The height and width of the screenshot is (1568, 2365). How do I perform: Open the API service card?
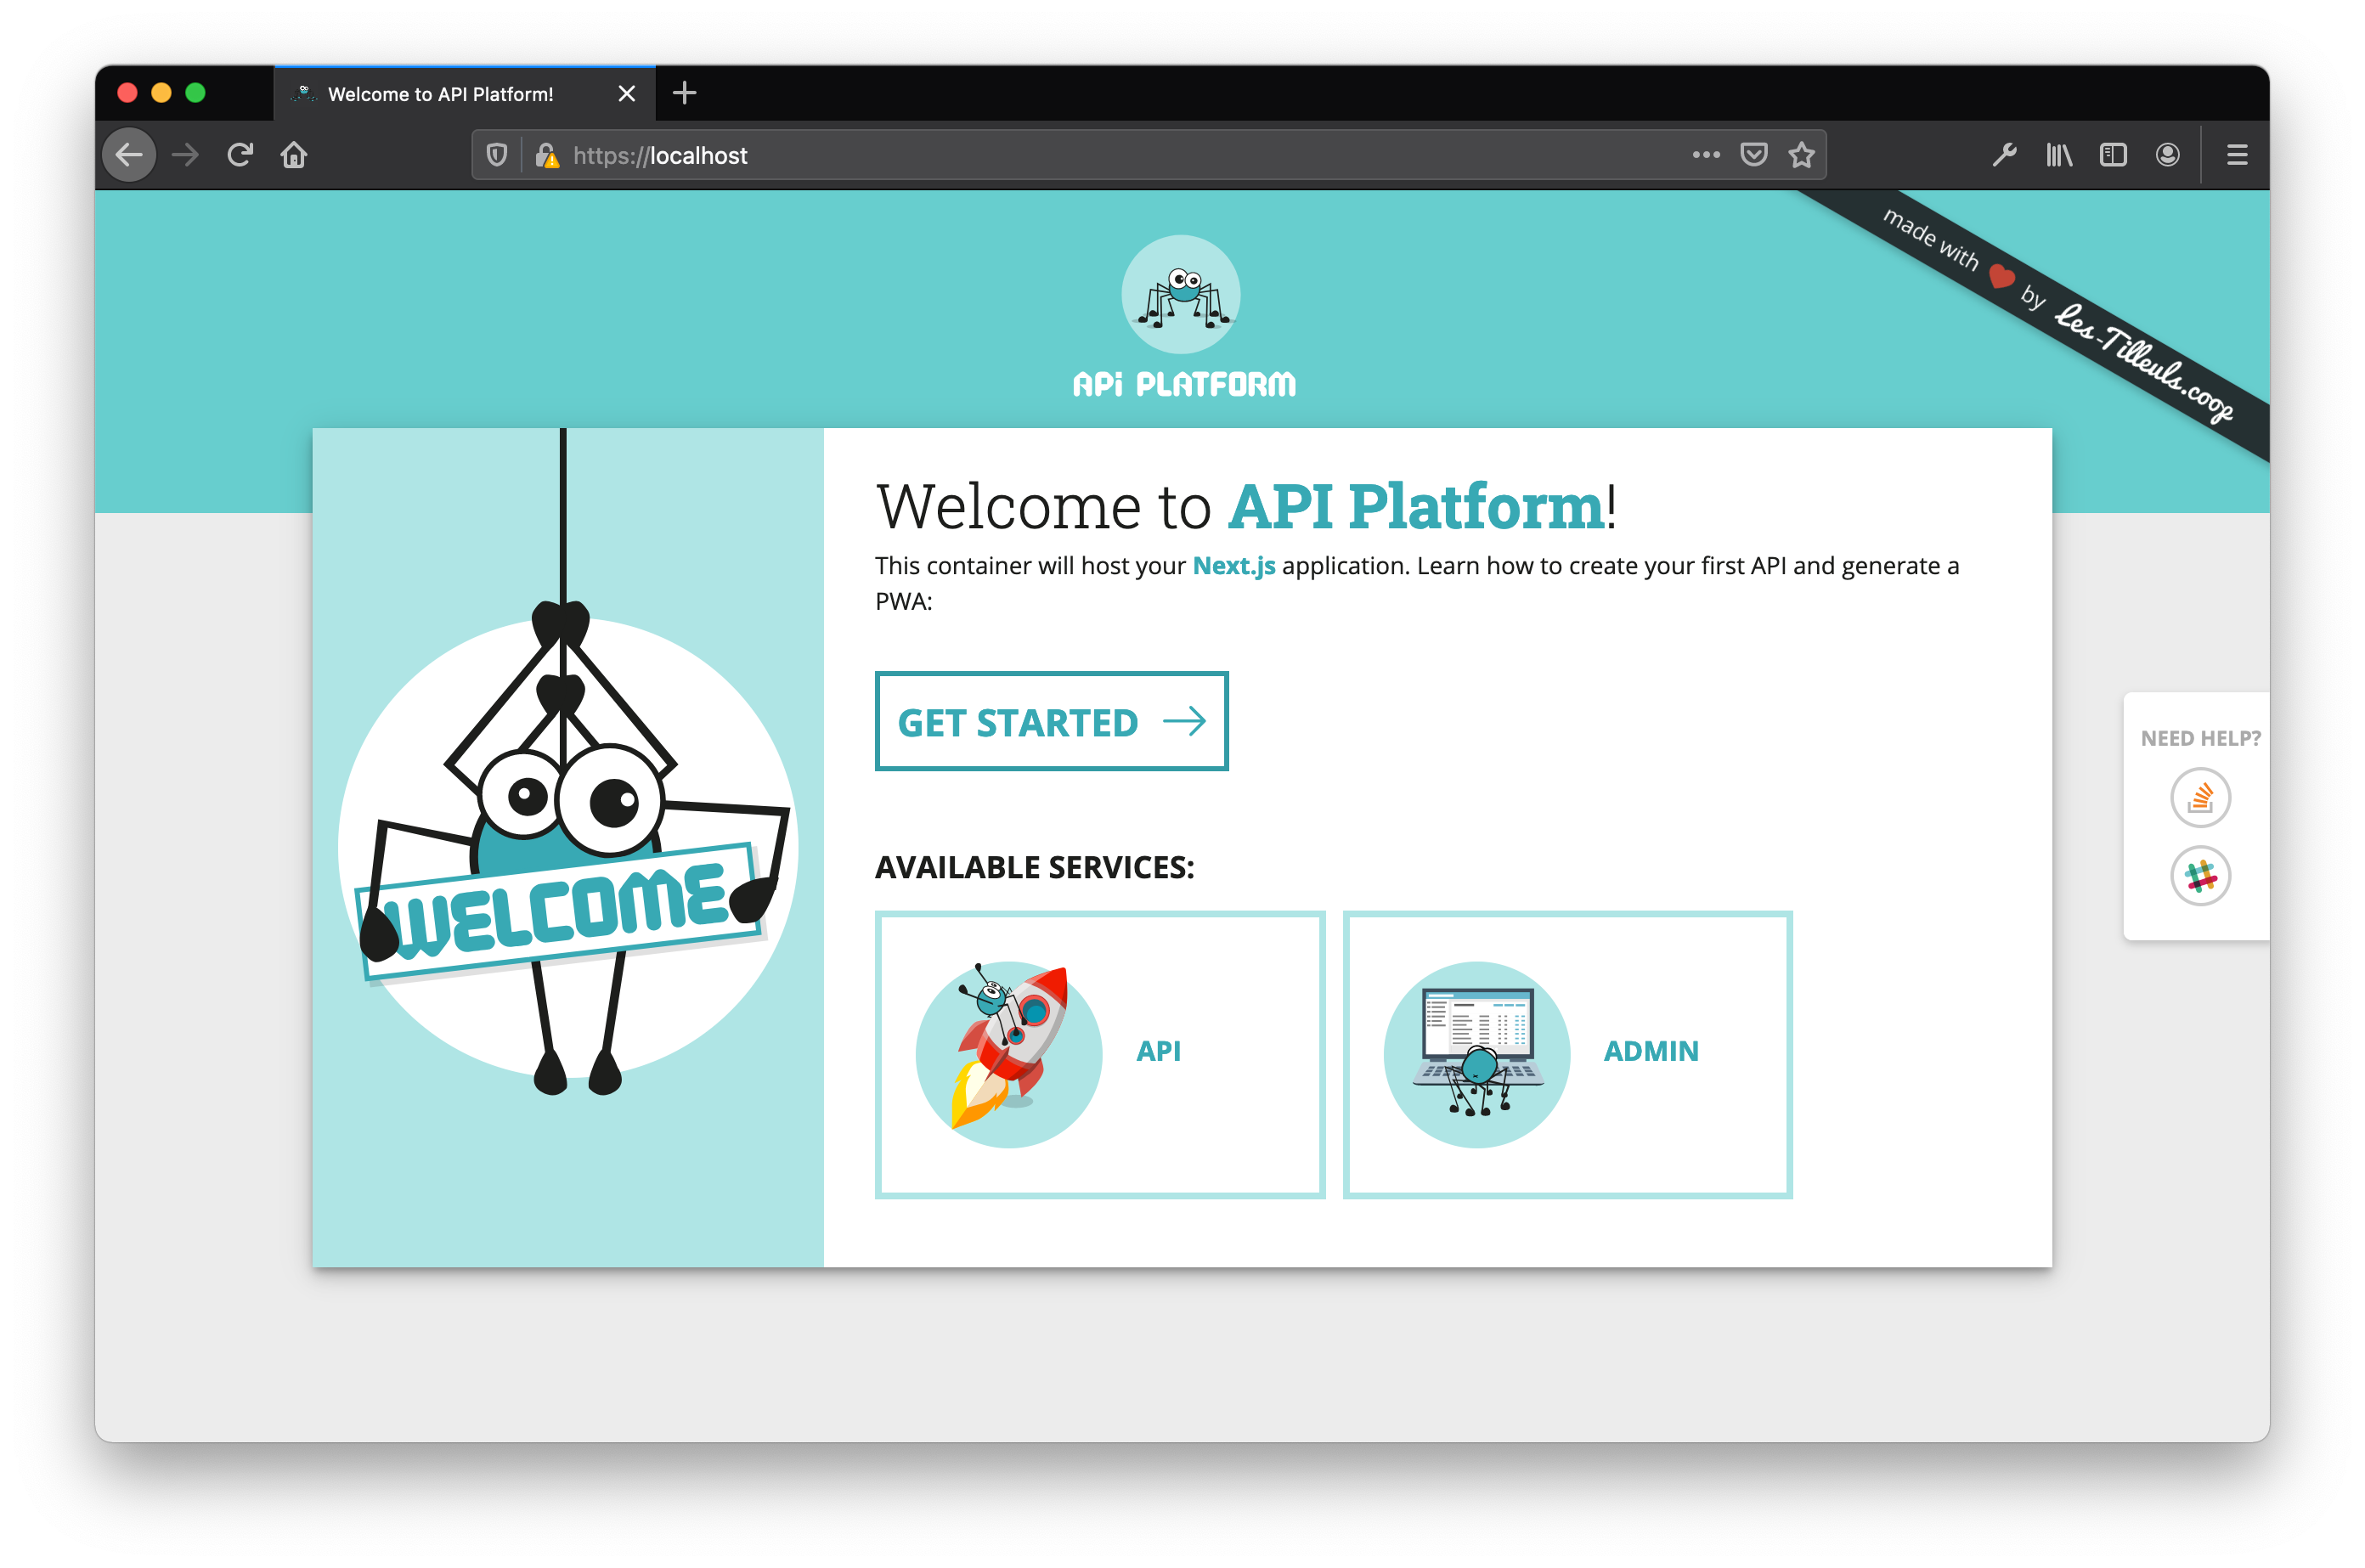(1099, 1054)
